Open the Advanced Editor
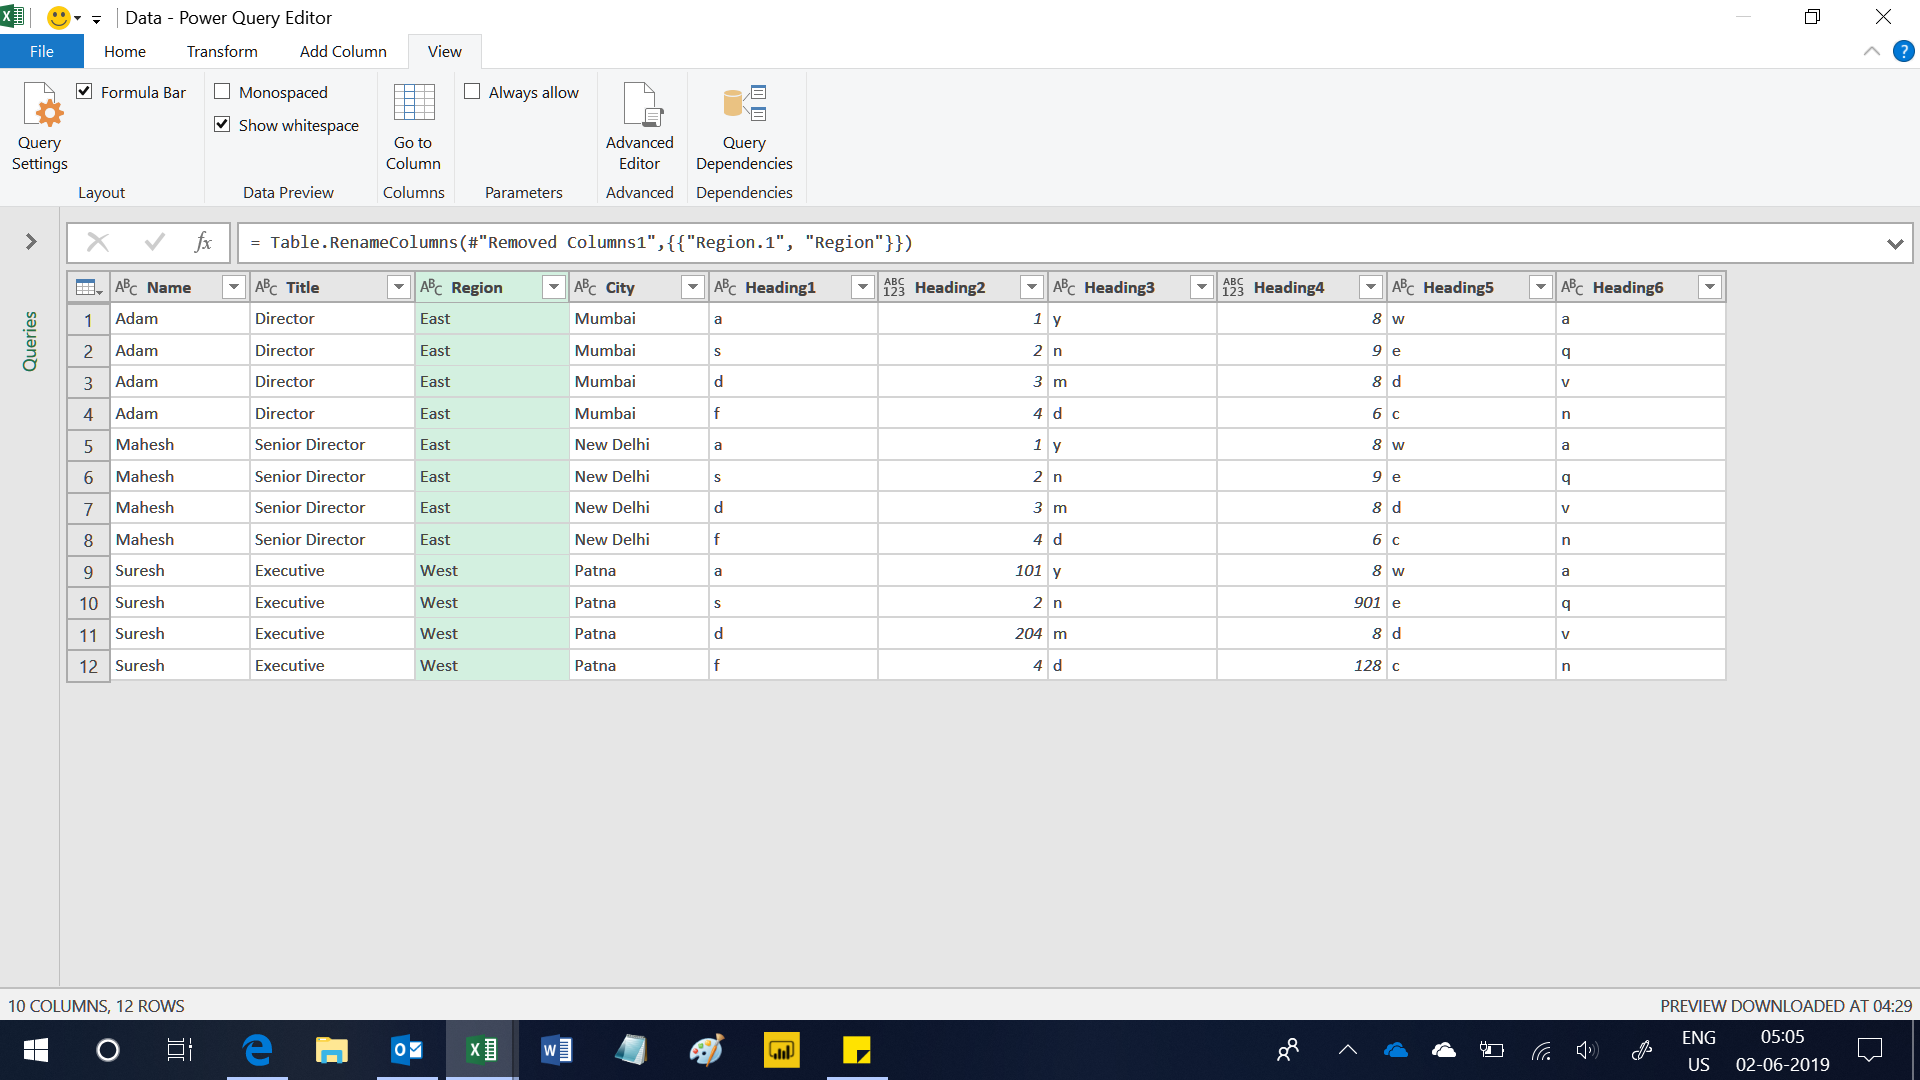Screen dimensions: 1920x1080 (x=639, y=126)
